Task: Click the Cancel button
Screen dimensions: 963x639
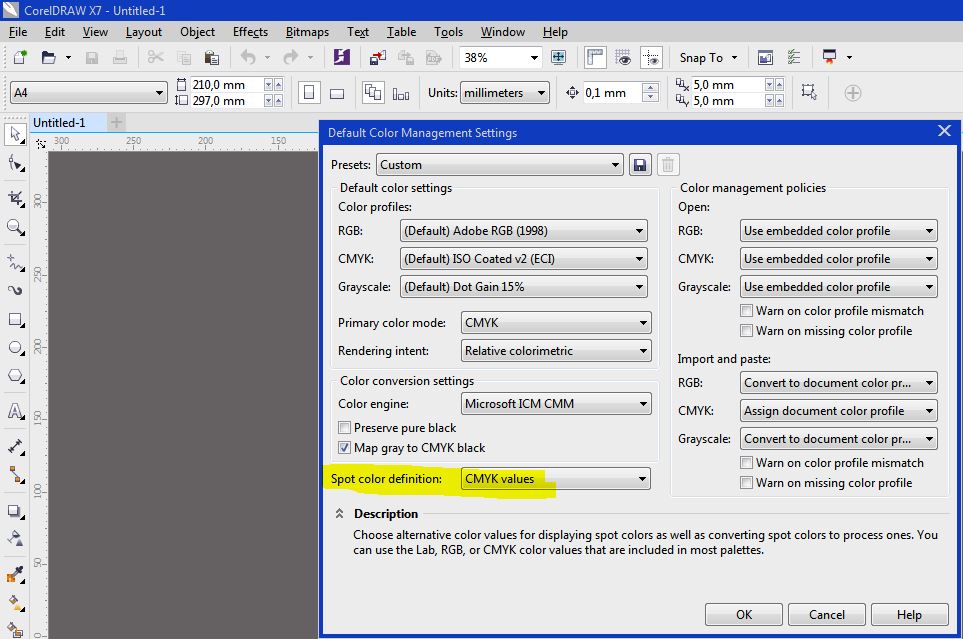Action: [827, 614]
